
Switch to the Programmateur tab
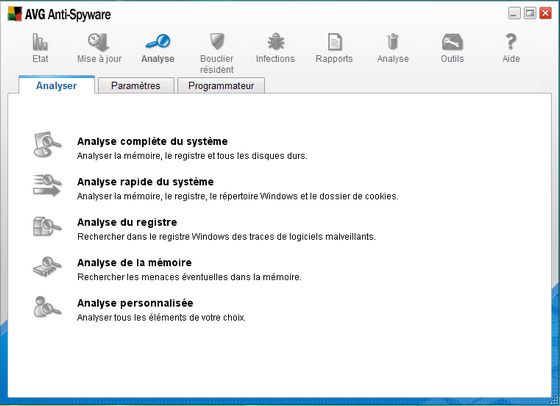pyautogui.click(x=221, y=86)
